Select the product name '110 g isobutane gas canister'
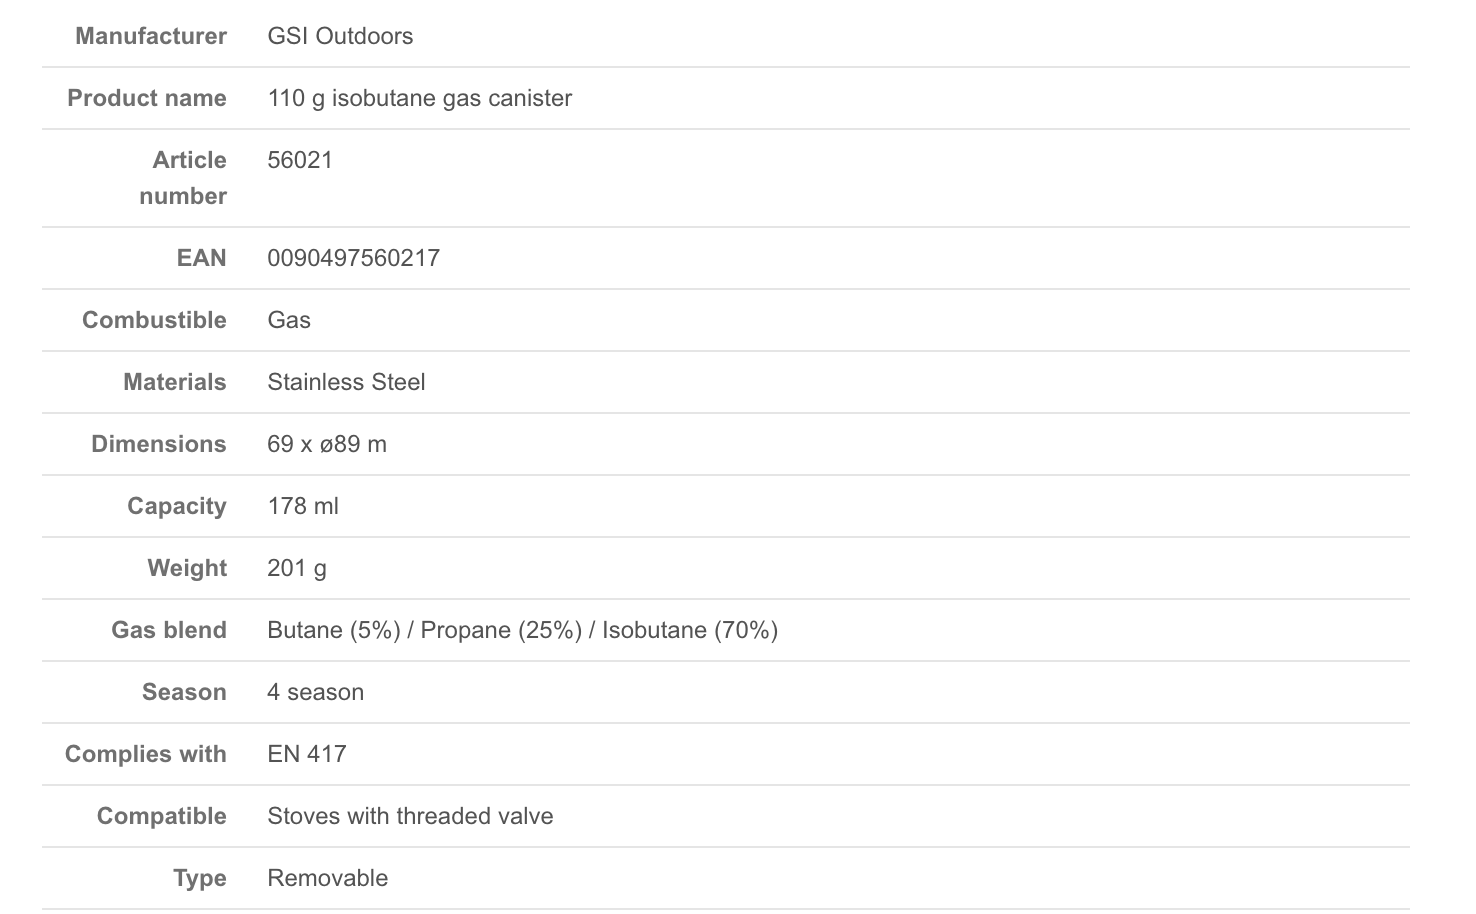 point(419,98)
